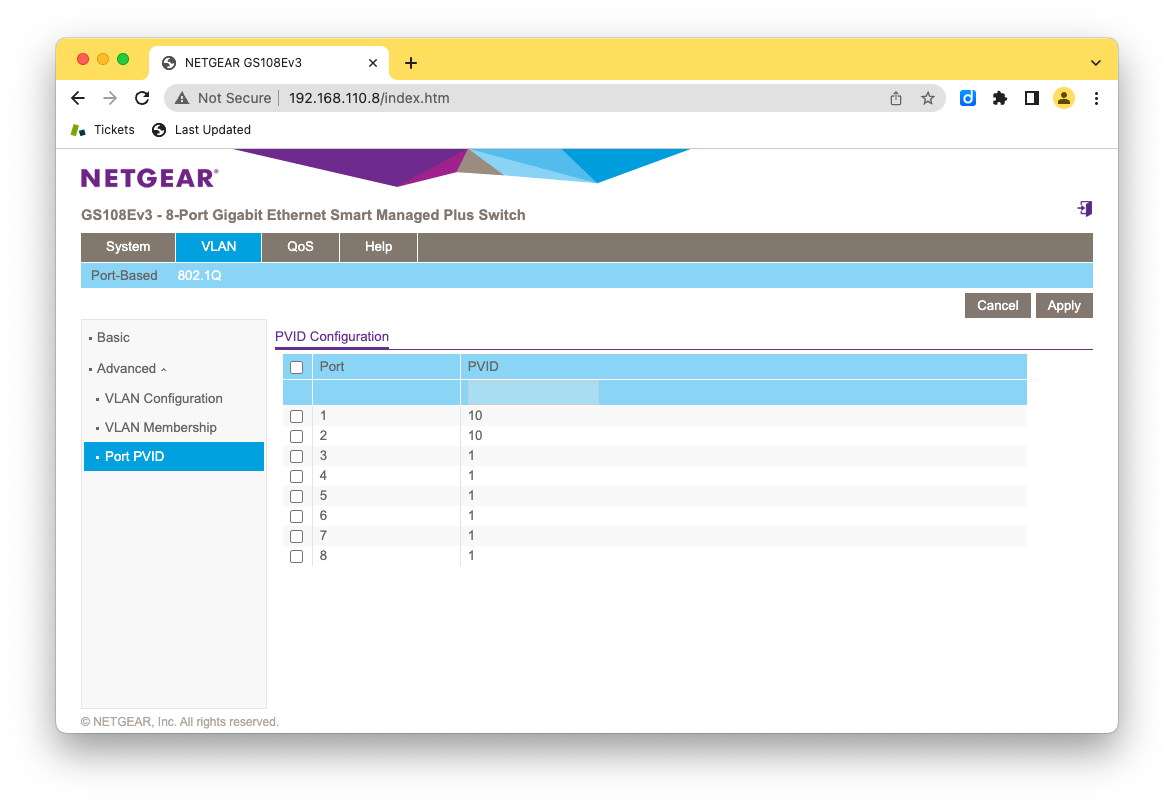Click PVID value 1 for port 3
Screen dimensions: 1174x807
click(x=471, y=456)
